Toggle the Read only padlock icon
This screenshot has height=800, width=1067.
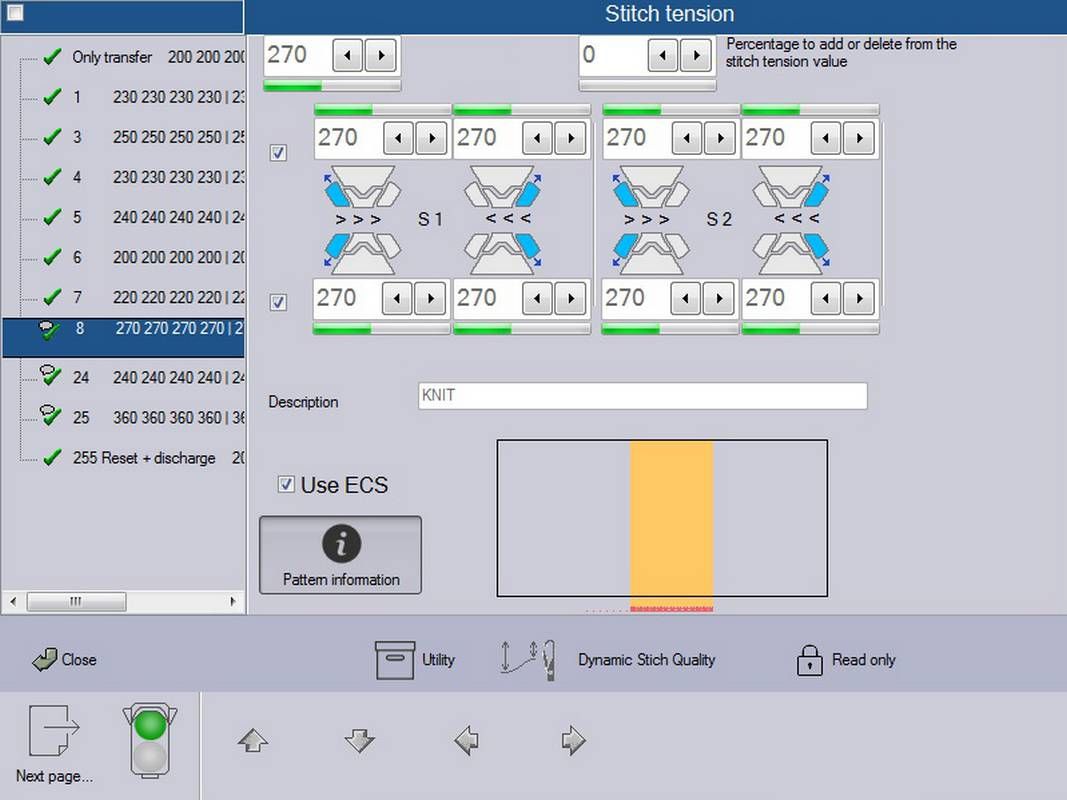click(809, 660)
